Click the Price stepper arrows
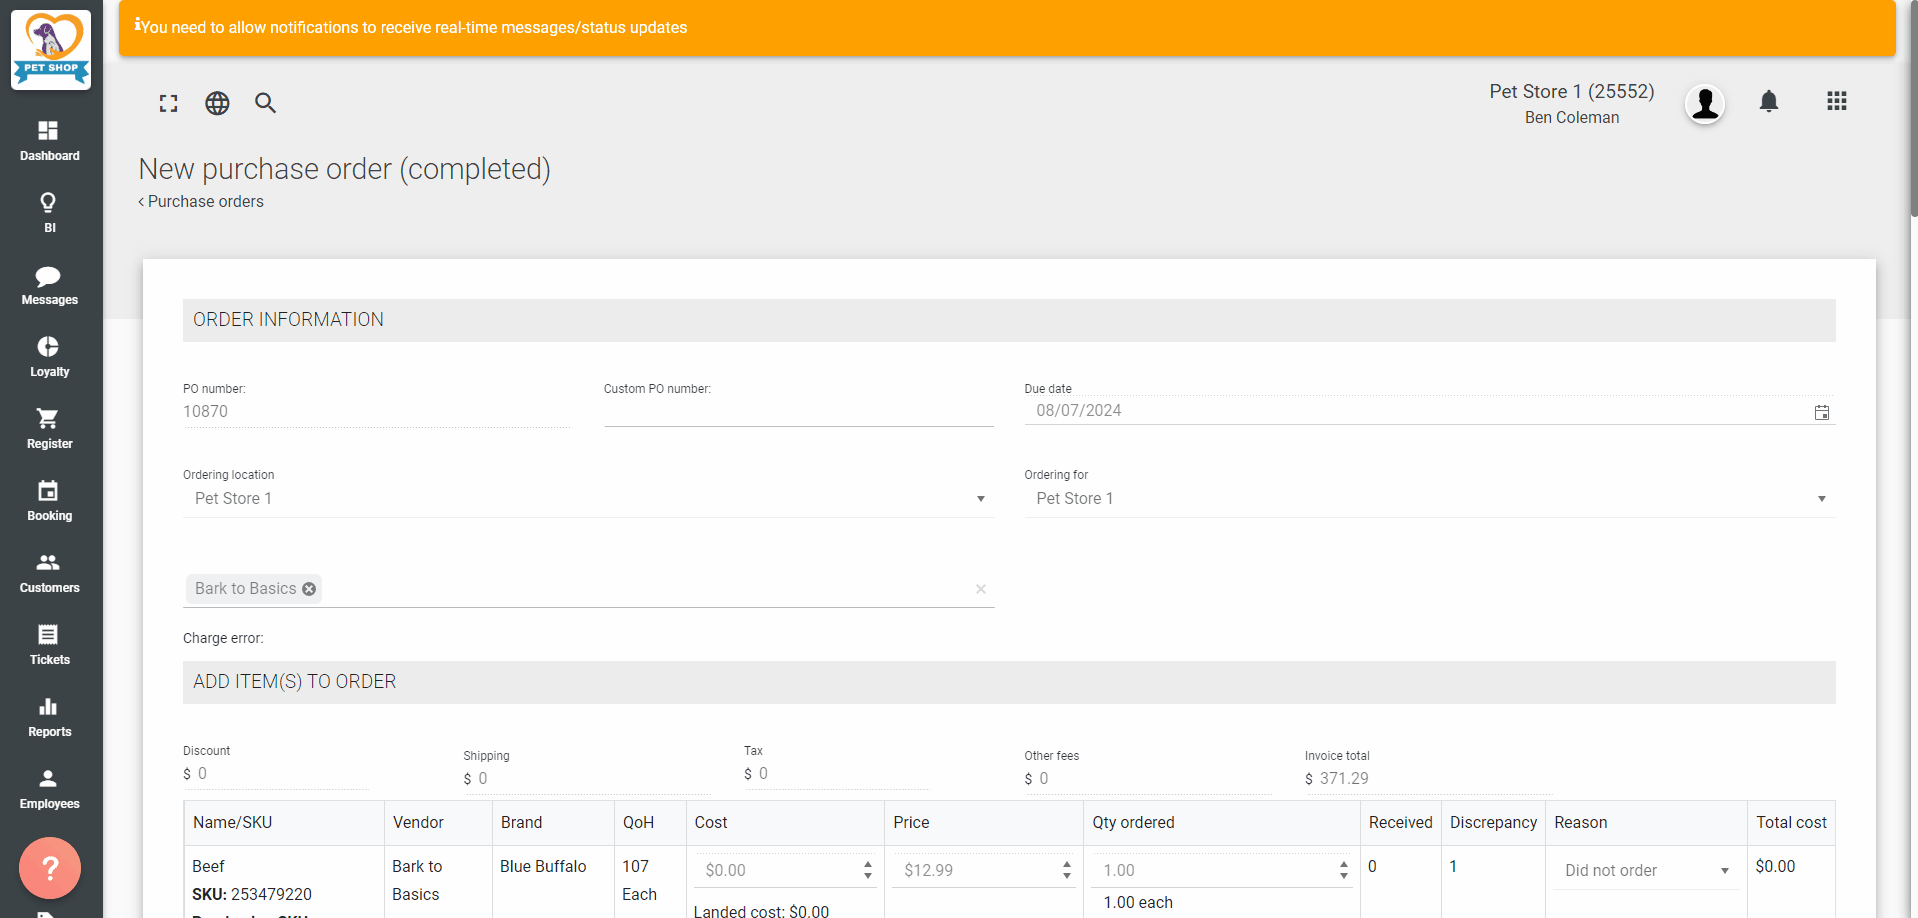Screen dimensions: 1918x918 tap(1067, 871)
